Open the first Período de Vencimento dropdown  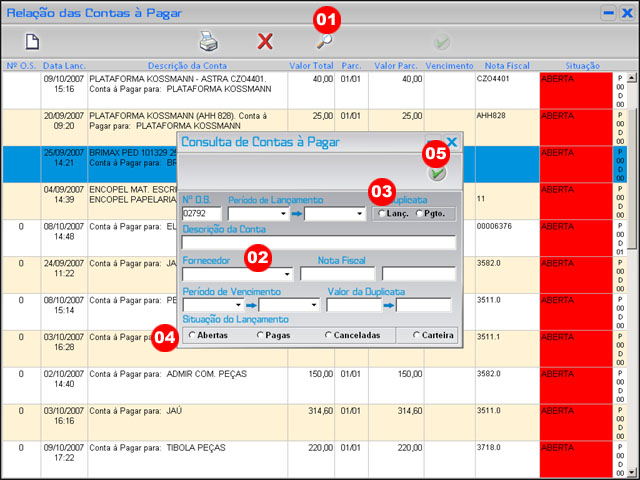click(x=238, y=305)
